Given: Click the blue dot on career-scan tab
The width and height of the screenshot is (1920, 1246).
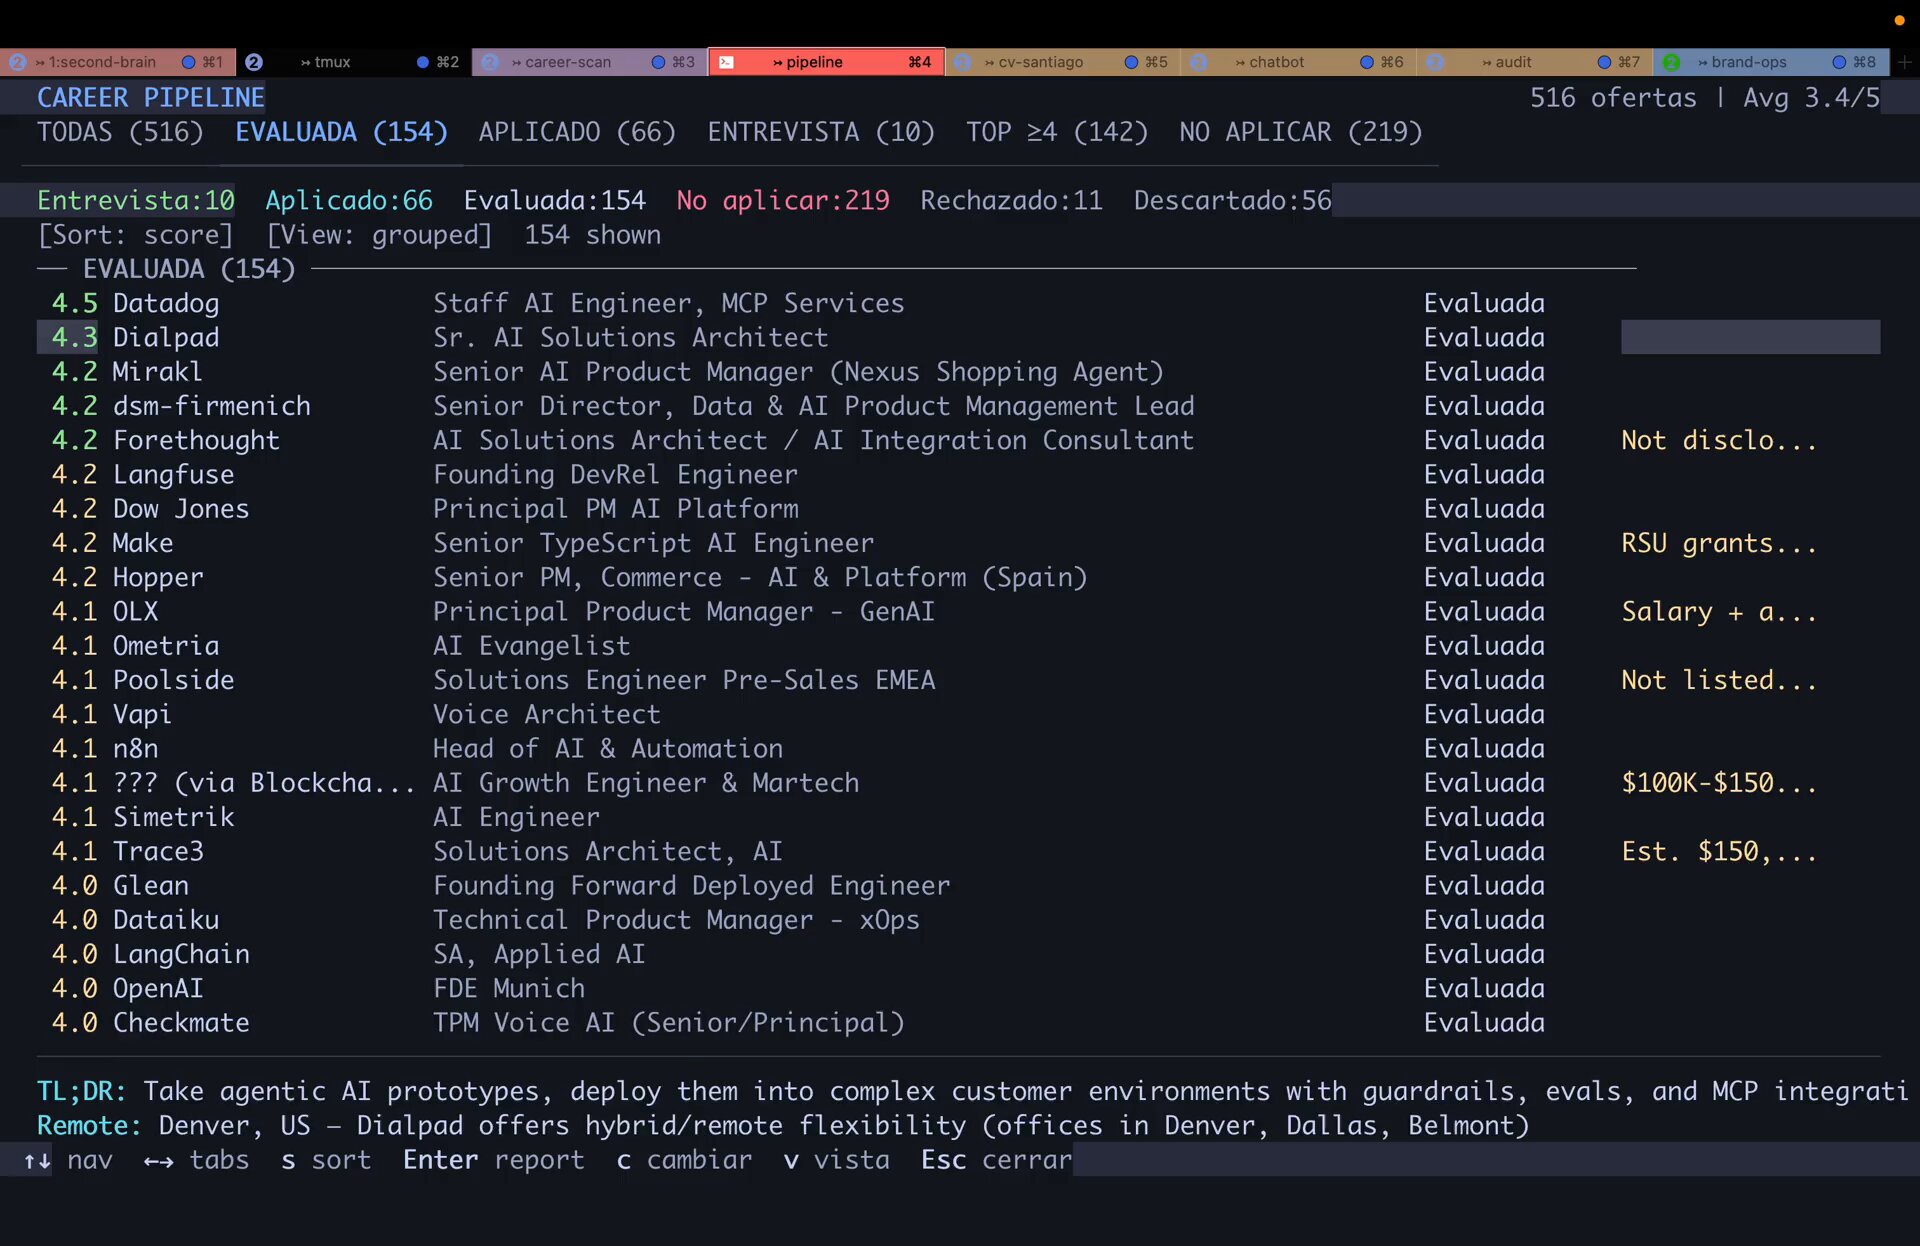Looking at the screenshot, I should tap(658, 62).
